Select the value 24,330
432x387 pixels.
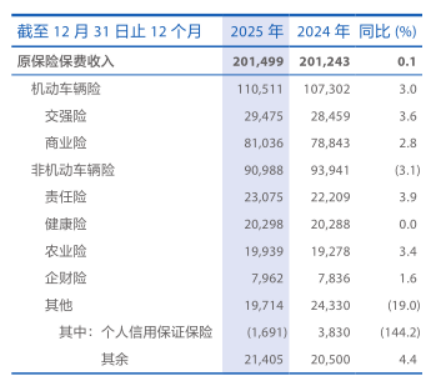tap(330, 305)
